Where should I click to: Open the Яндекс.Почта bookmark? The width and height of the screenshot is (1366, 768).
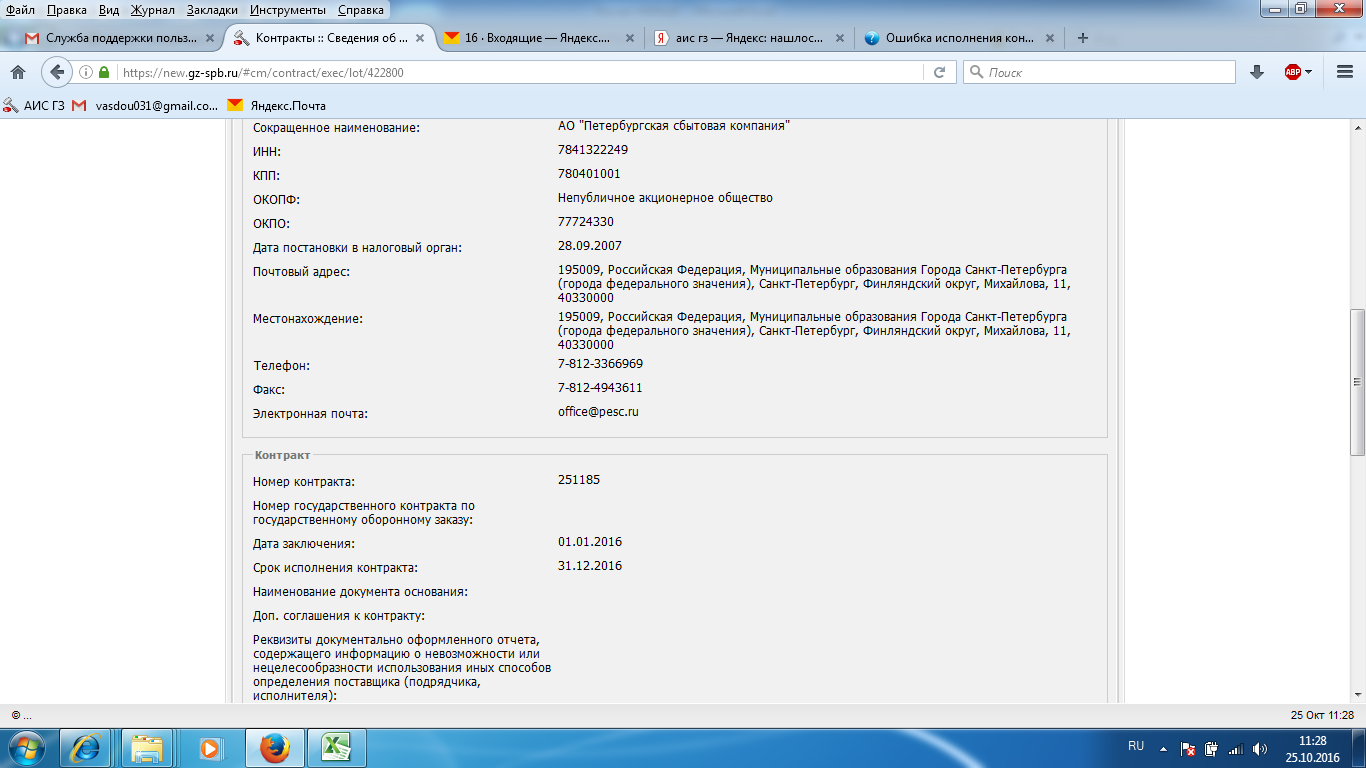(276, 105)
